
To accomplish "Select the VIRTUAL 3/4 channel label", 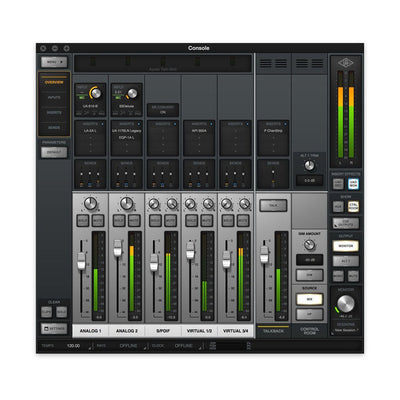I will coord(236,331).
